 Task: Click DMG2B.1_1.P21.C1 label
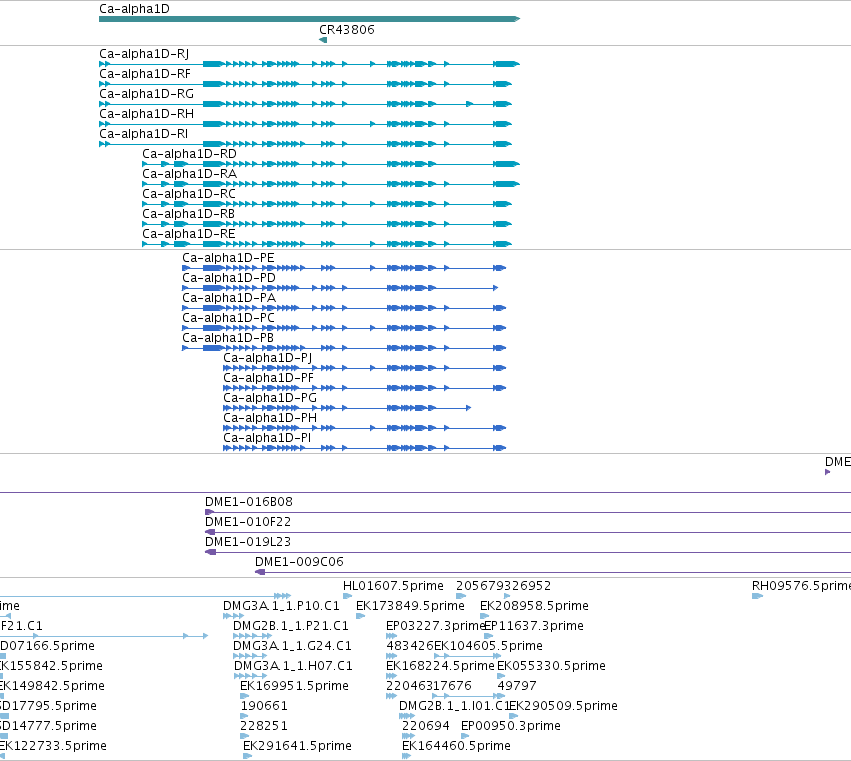291,626
